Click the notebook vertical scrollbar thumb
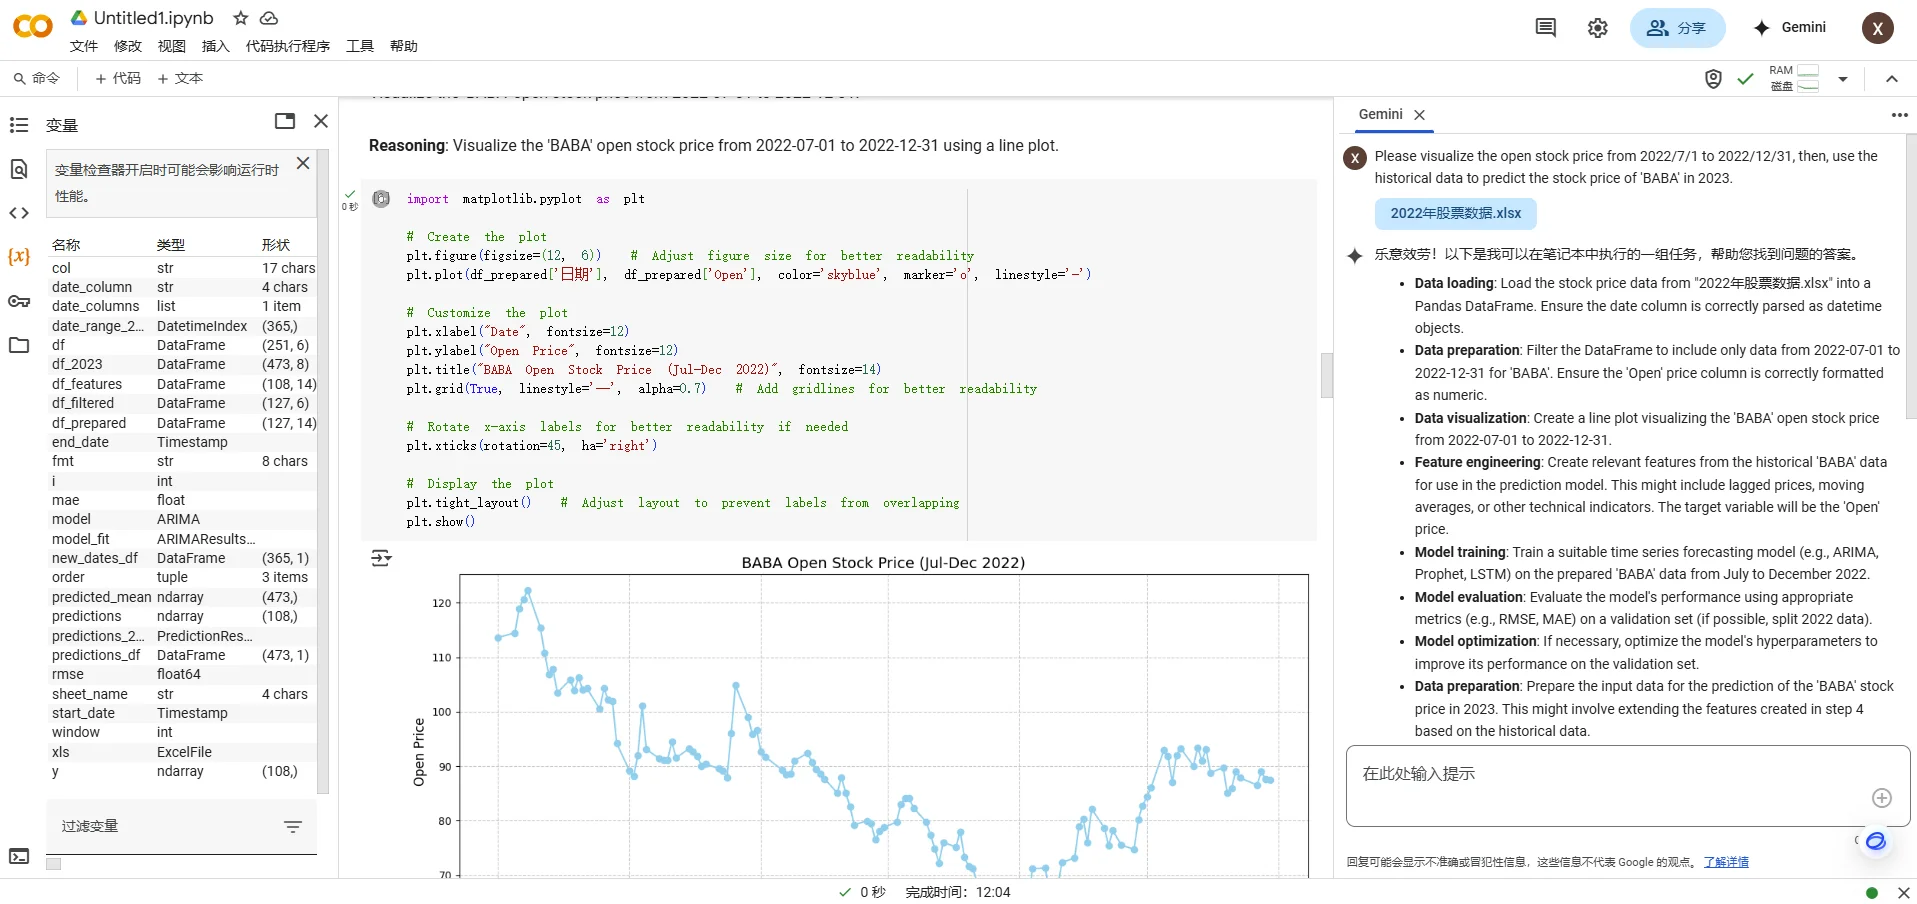 [1327, 375]
